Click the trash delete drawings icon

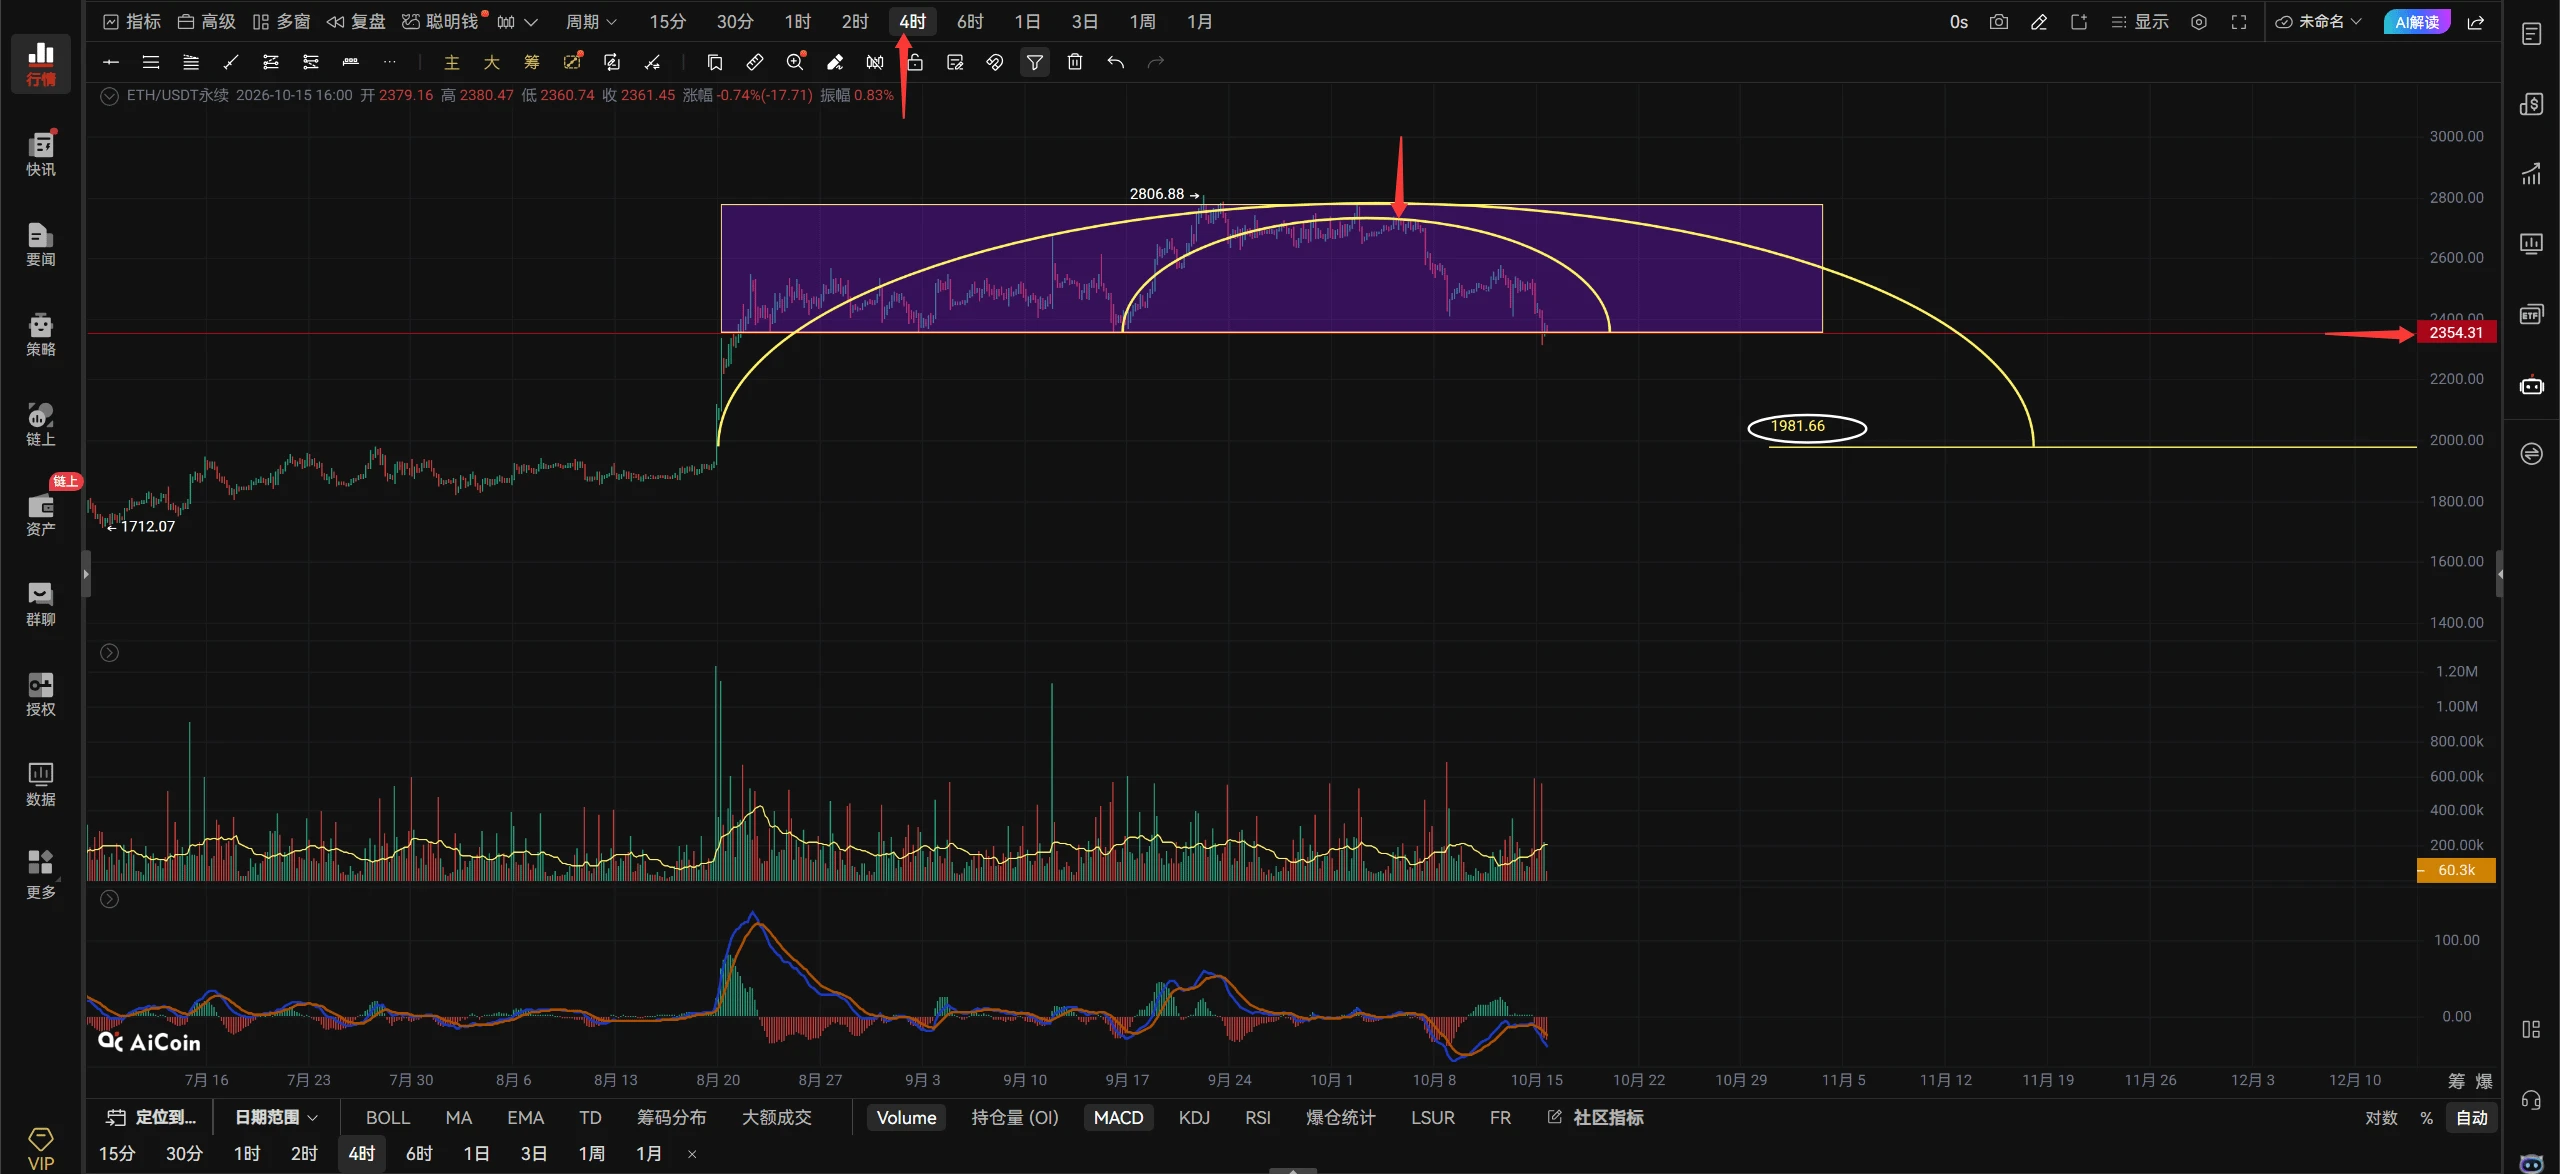coord(1075,62)
